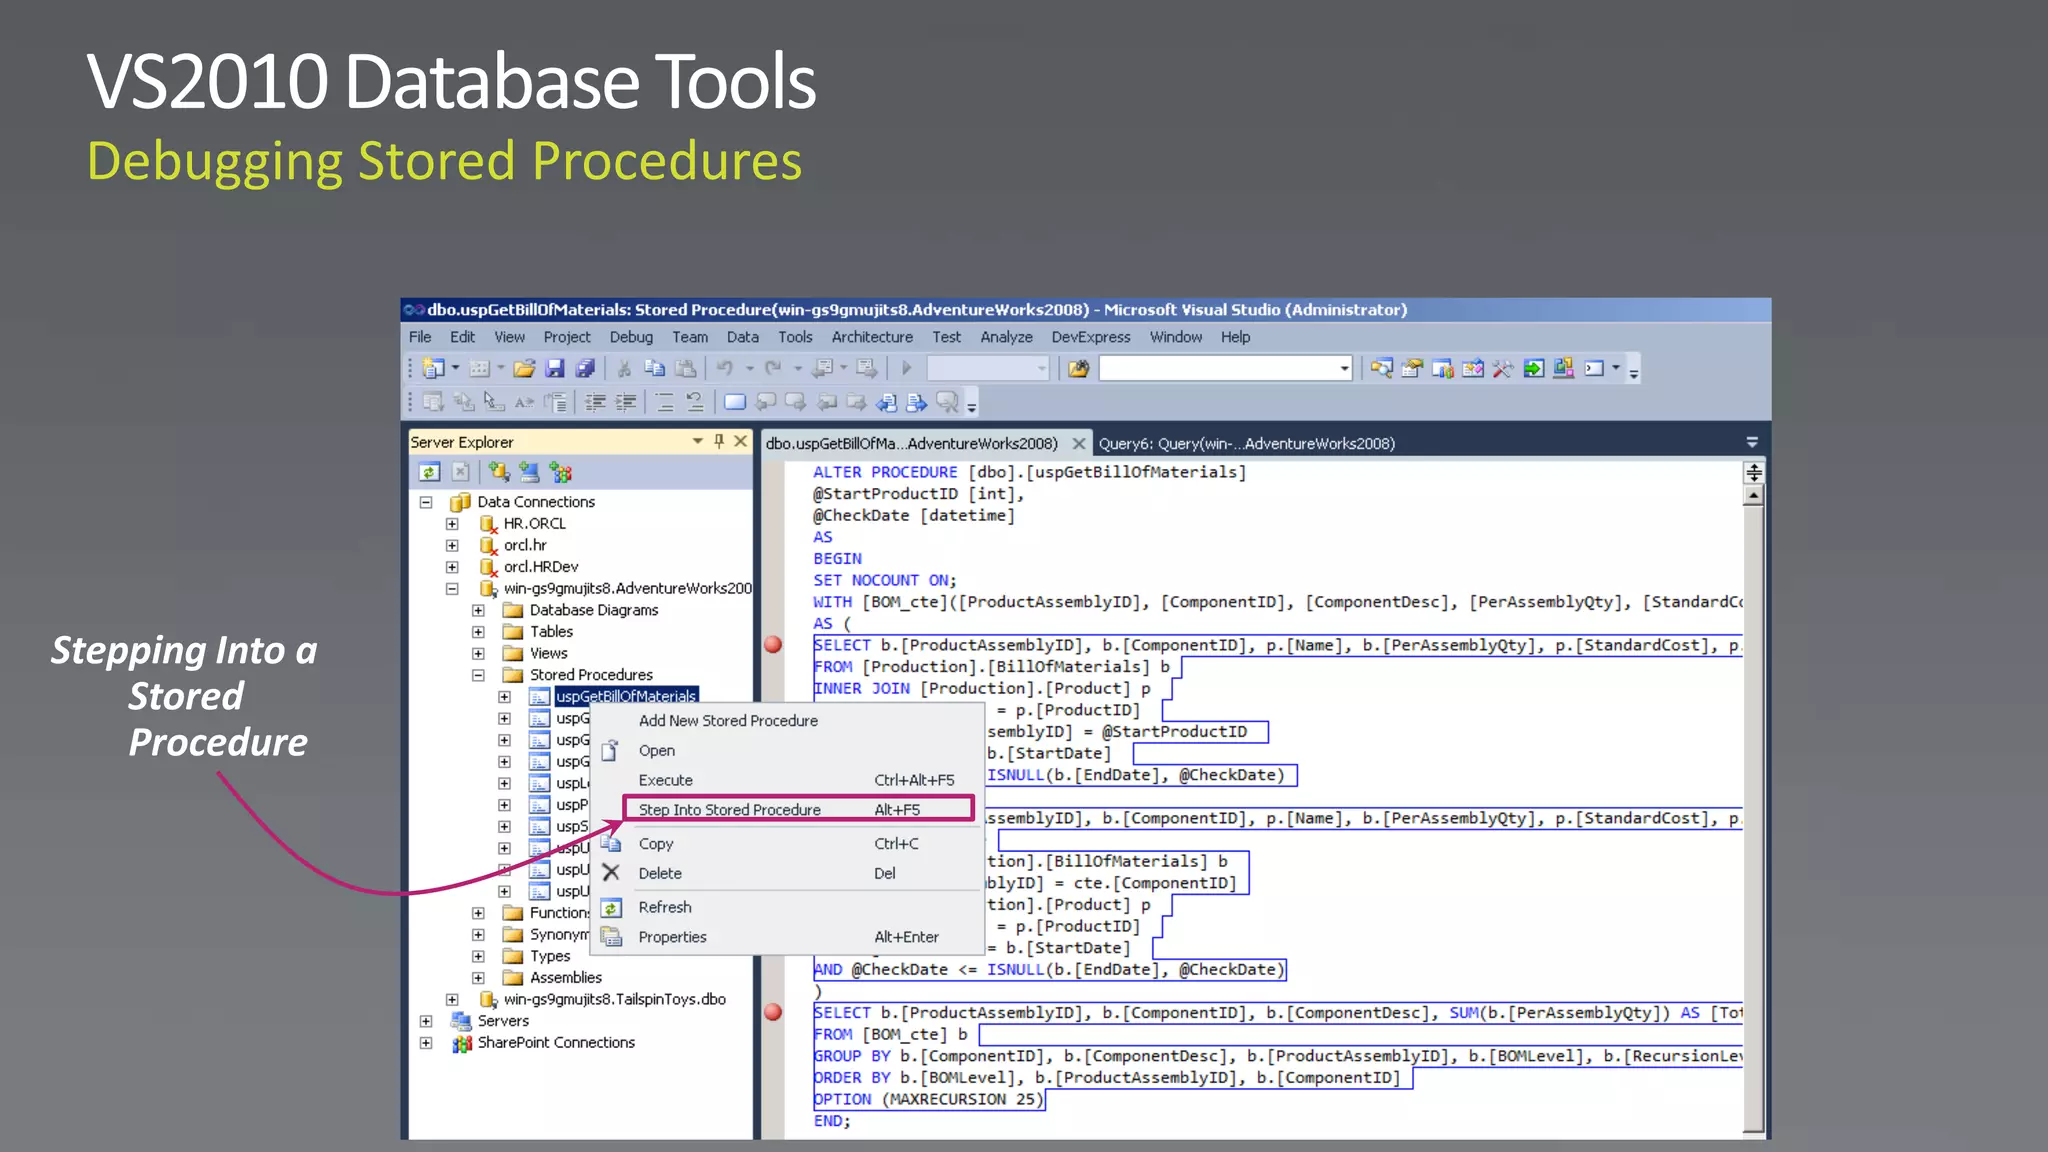
Task: Toggle the breakpoint on the final SELECT line
Action: (x=773, y=1012)
